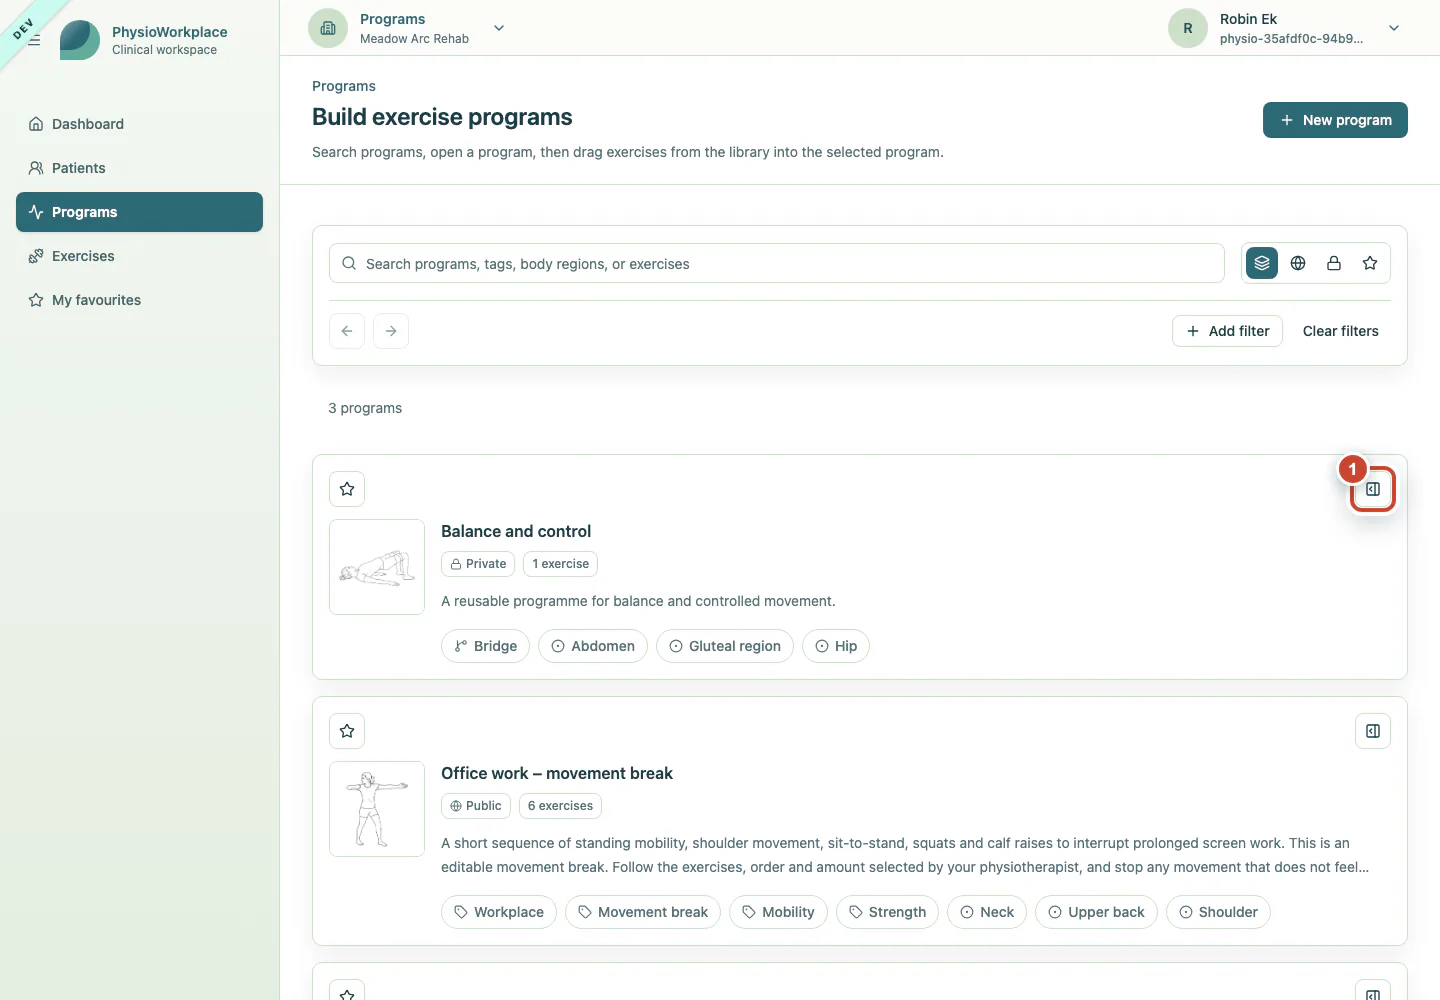The height and width of the screenshot is (1000, 1440).
Task: Click the Abdomen body region tag
Action: coord(593,646)
